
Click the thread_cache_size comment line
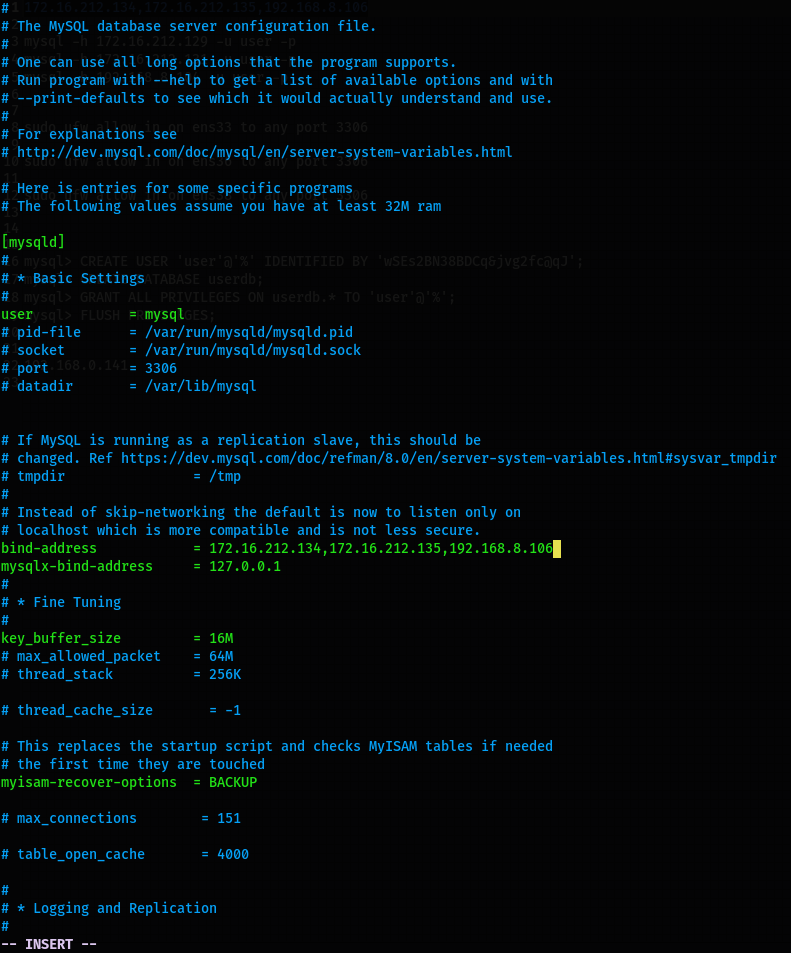point(121,710)
